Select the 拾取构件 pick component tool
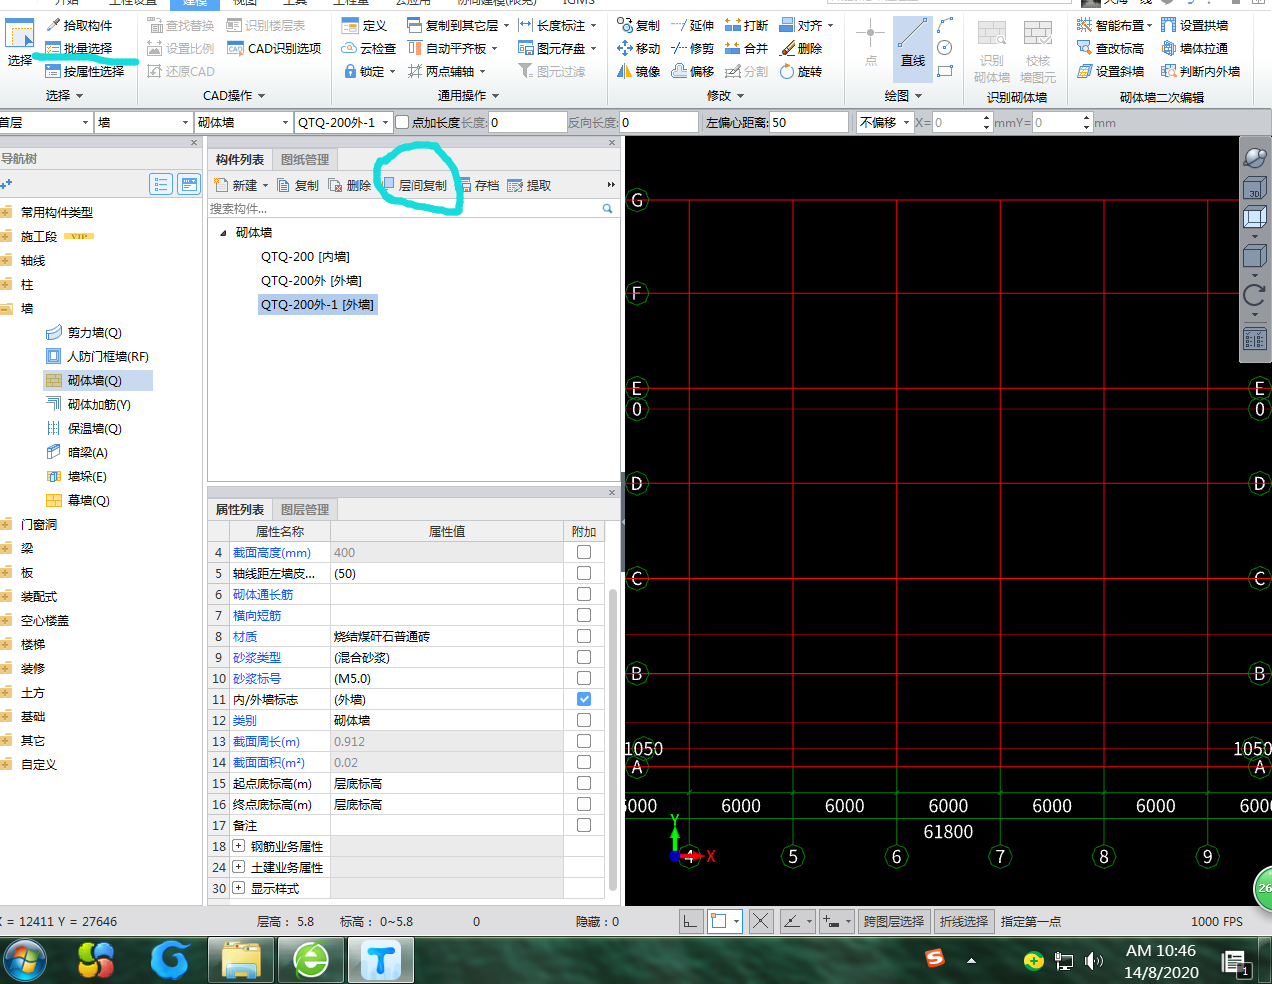The image size is (1272, 984). pyautogui.click(x=79, y=25)
